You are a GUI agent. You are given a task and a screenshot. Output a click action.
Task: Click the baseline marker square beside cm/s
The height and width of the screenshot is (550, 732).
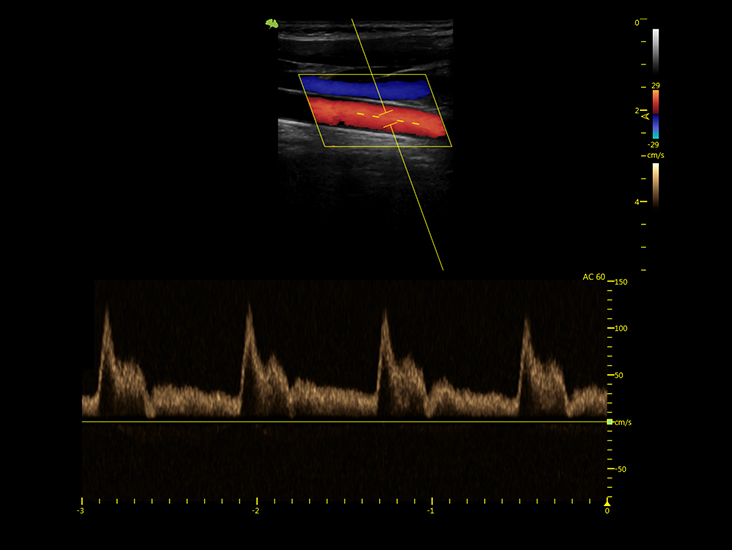(x=609, y=422)
